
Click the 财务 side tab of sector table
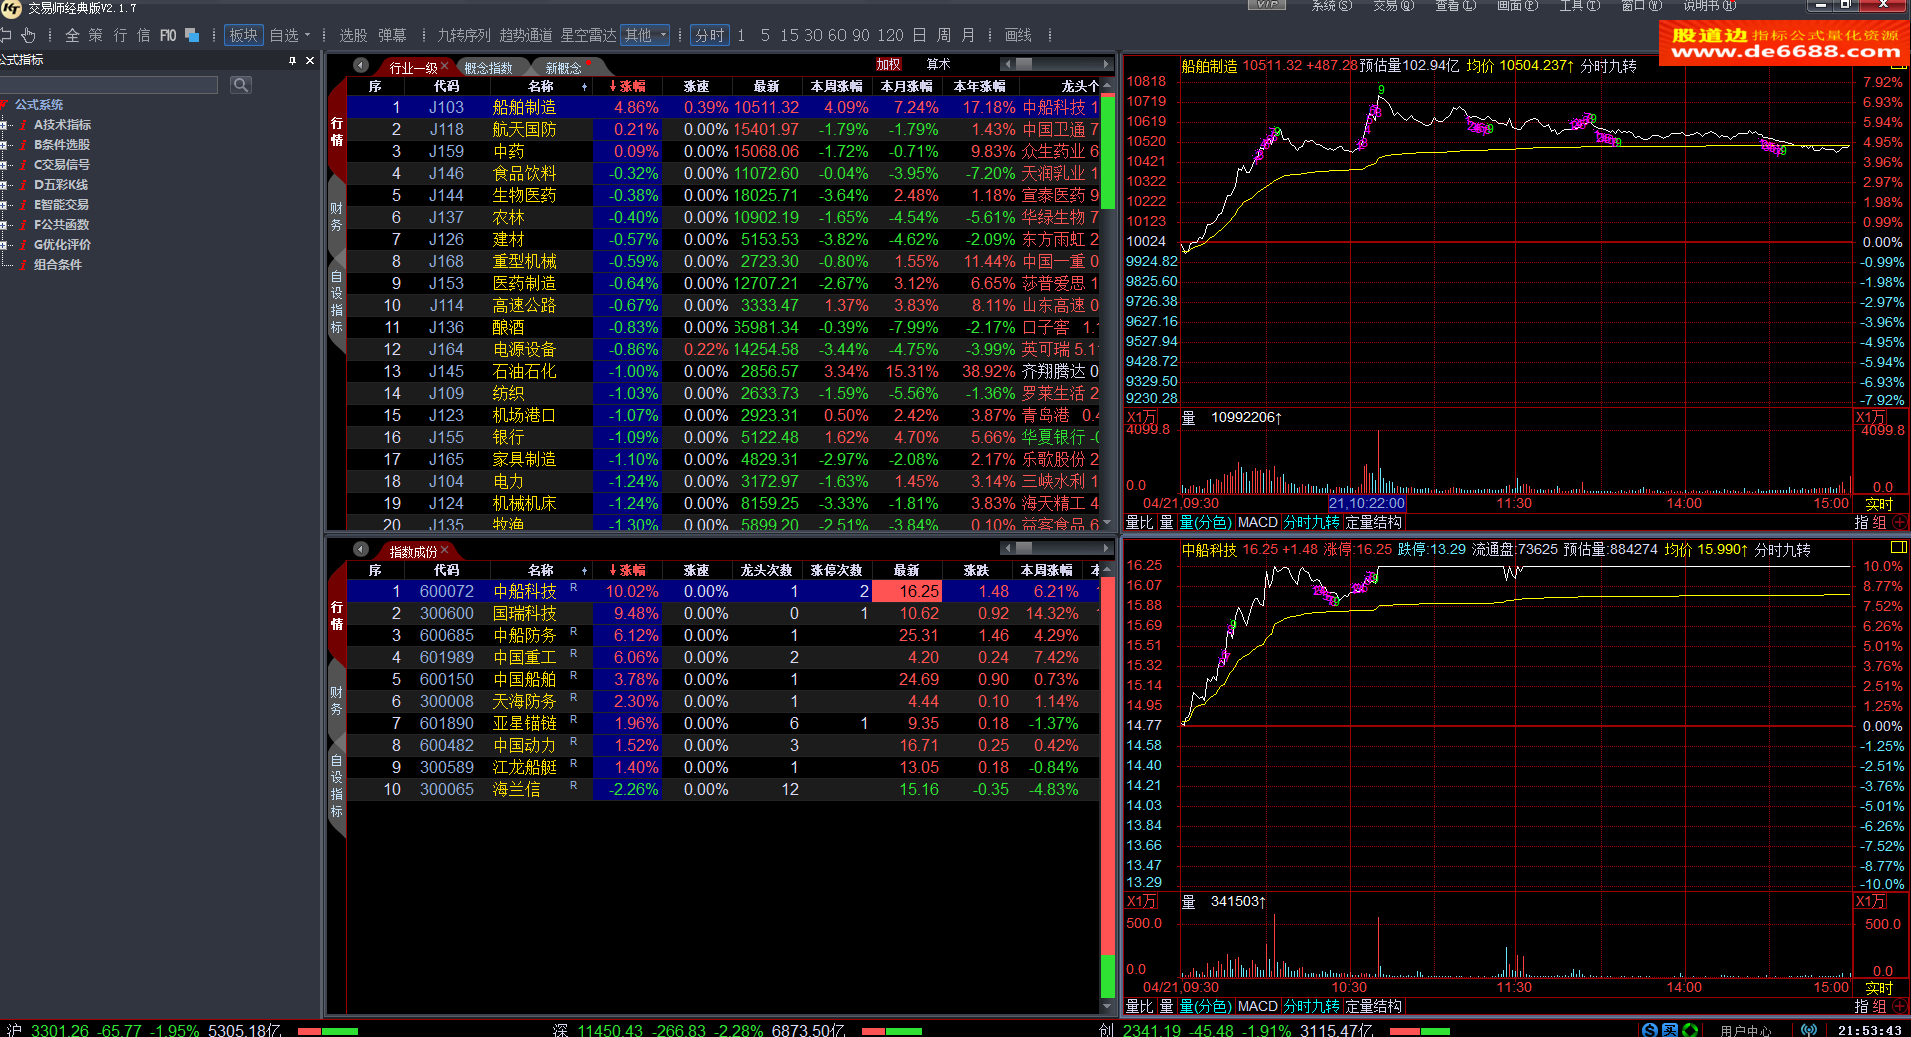(336, 216)
